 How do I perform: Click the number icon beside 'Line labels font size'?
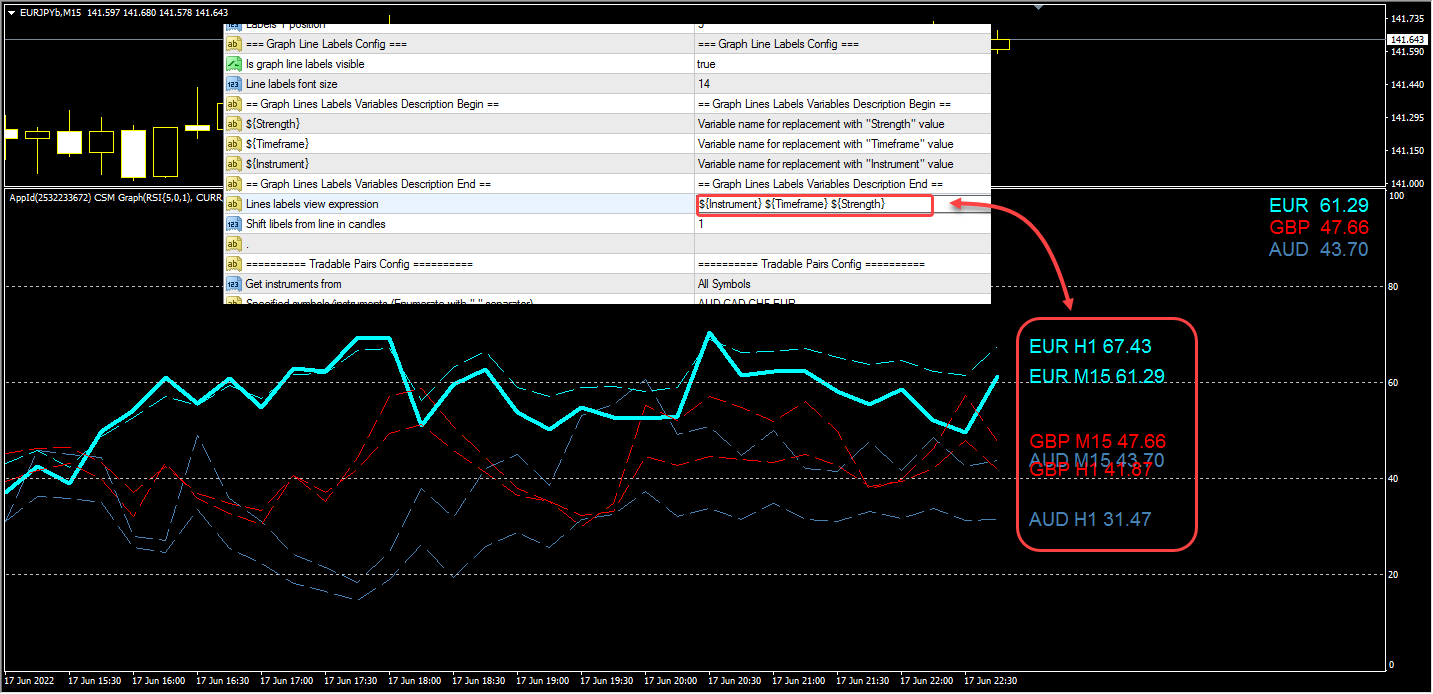[233, 84]
